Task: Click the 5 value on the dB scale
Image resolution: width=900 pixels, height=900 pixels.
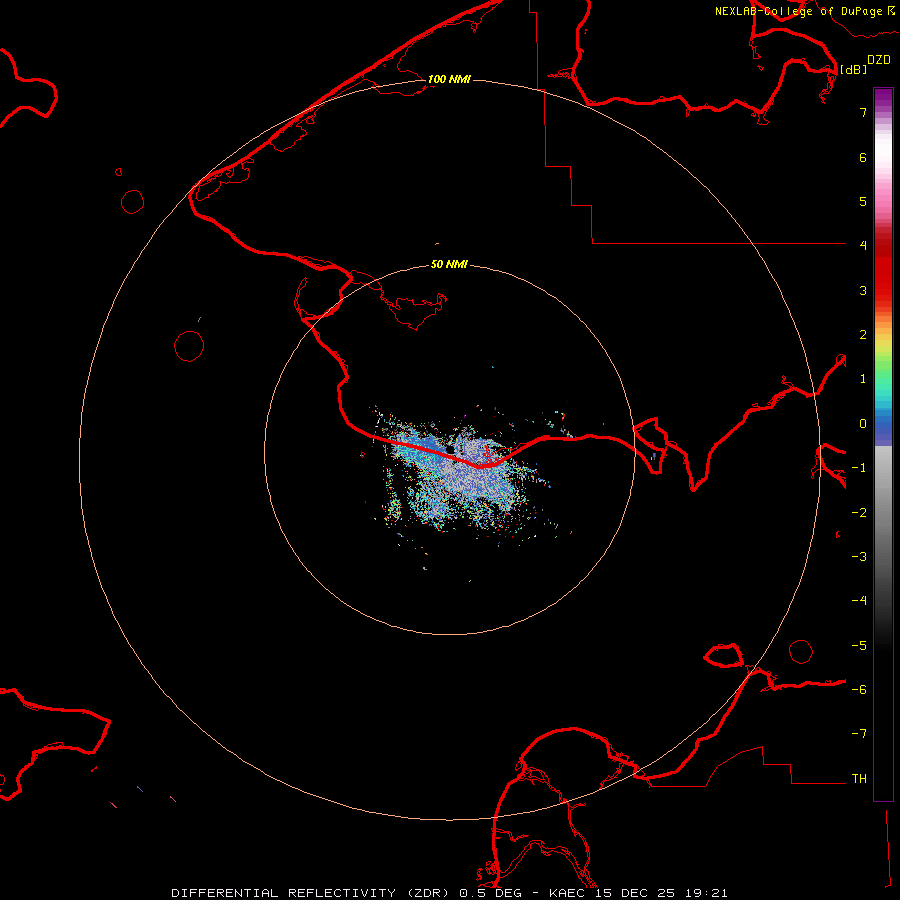Action: coord(863,201)
